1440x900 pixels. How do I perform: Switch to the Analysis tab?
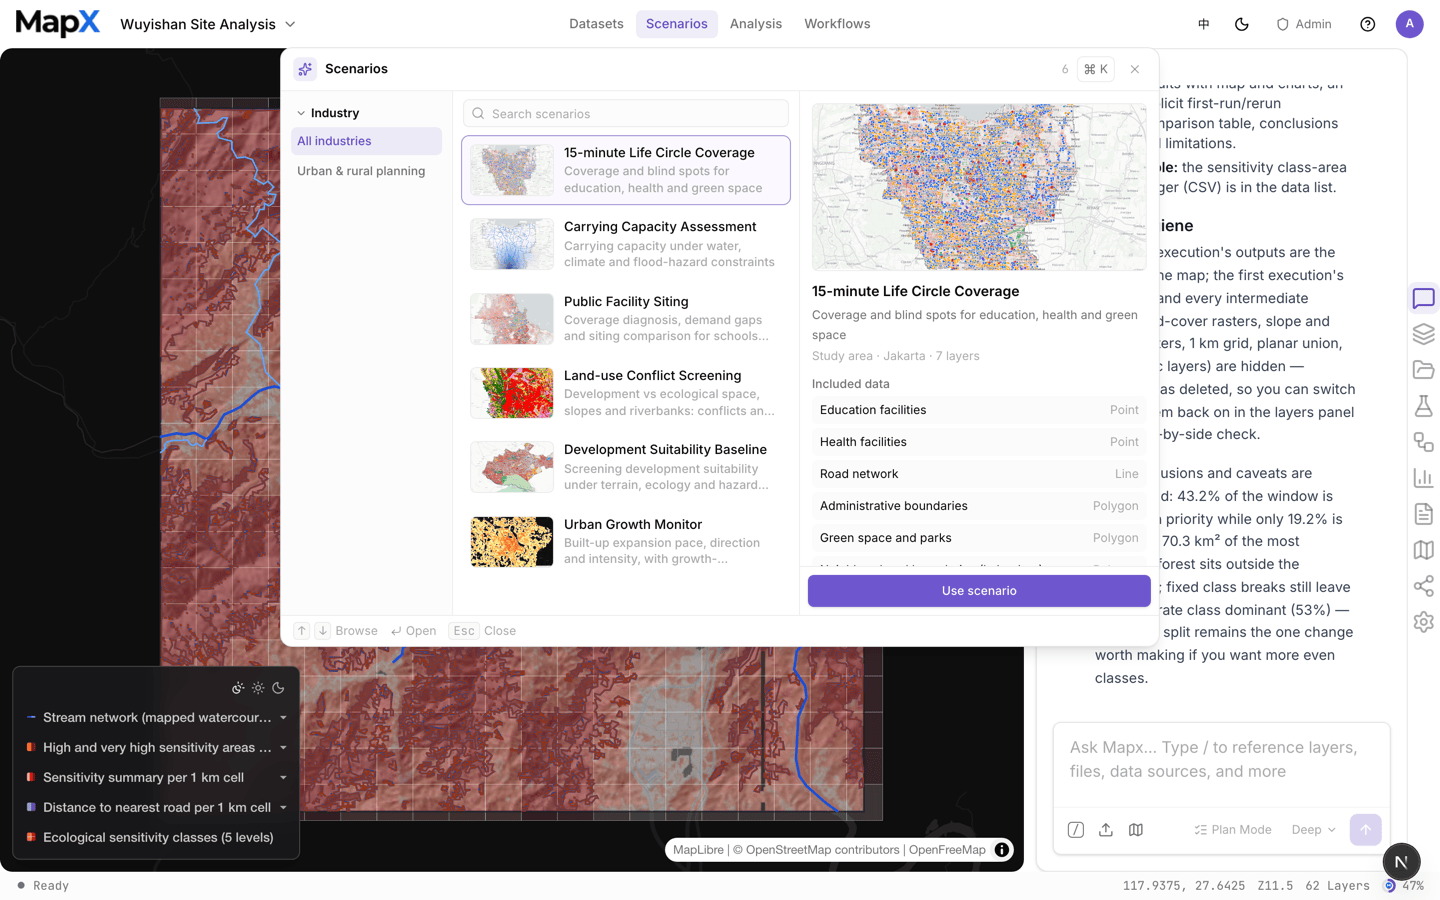756,24
